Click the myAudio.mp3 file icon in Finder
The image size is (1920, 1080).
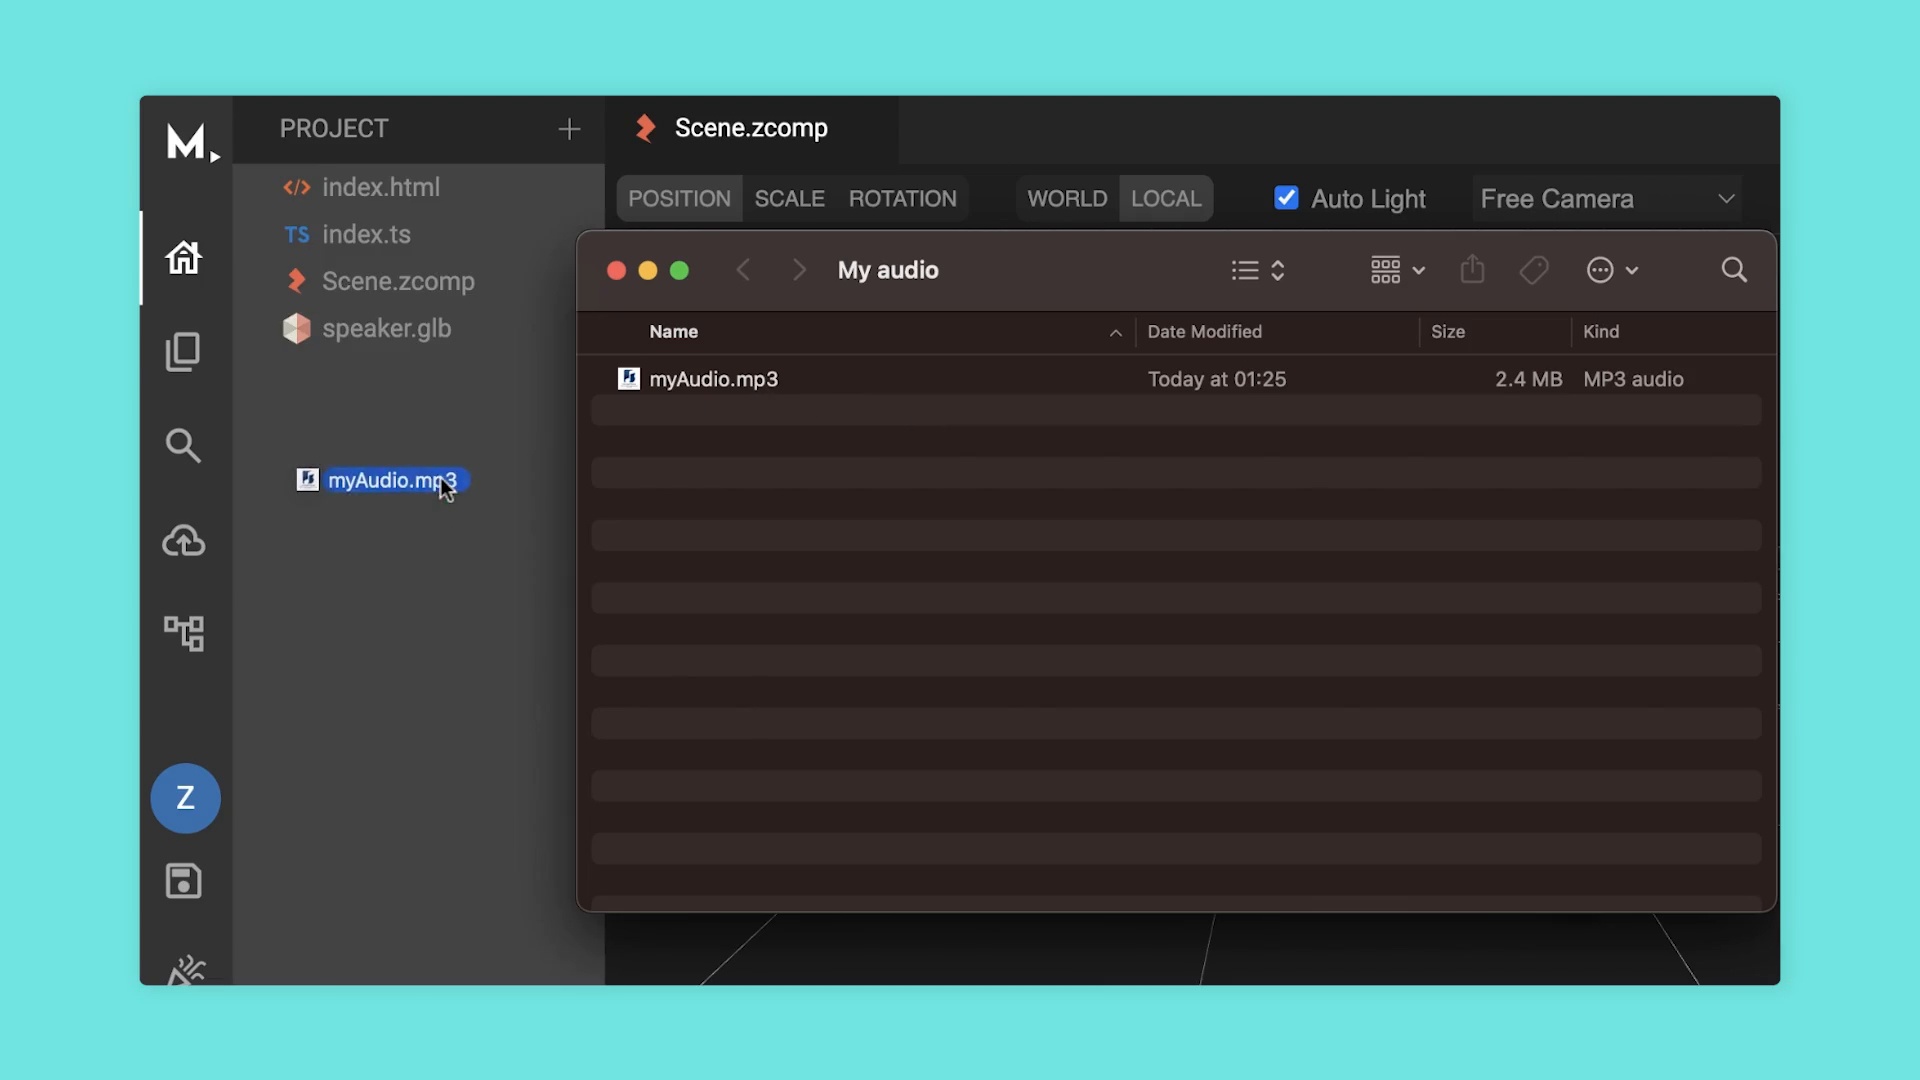pos(629,378)
